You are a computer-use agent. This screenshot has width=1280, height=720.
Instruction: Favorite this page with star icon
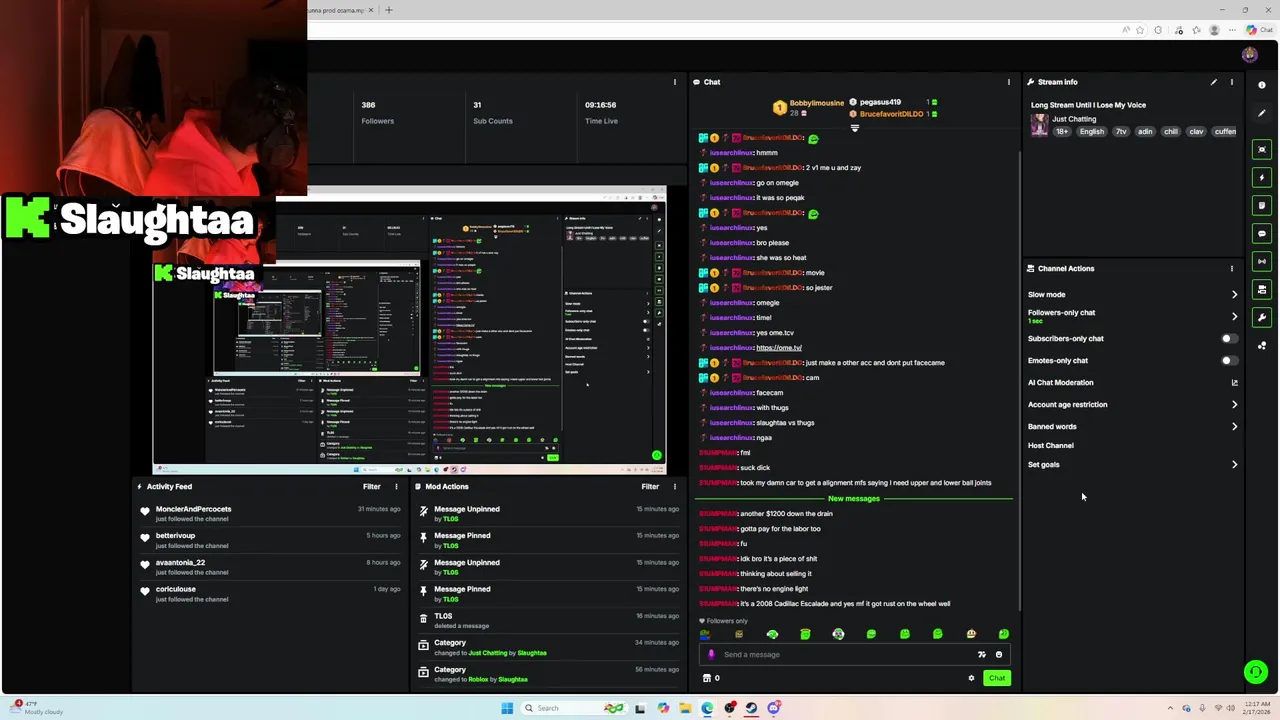[1140, 30]
